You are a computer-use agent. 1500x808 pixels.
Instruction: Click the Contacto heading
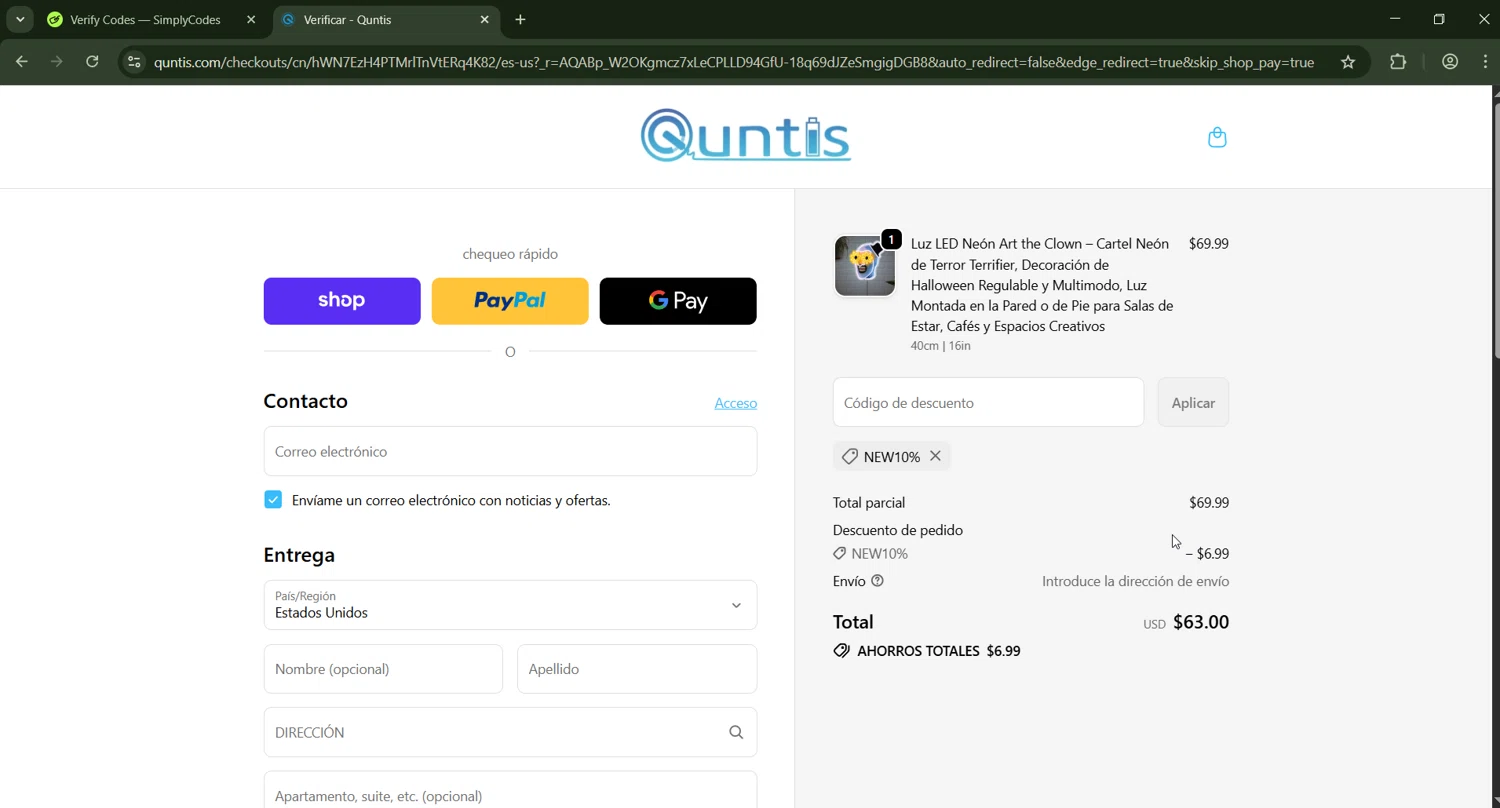tap(306, 401)
